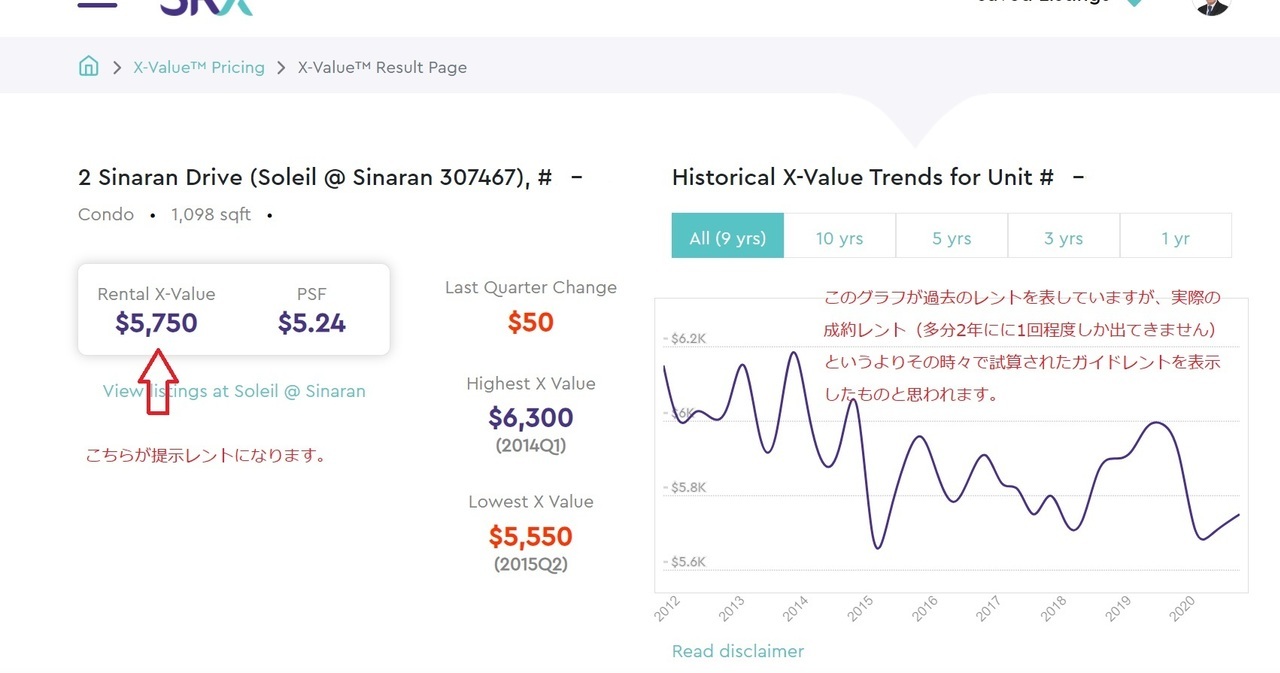The height and width of the screenshot is (673, 1280).
Task: Click the Last Quarter Change label
Action: (531, 288)
